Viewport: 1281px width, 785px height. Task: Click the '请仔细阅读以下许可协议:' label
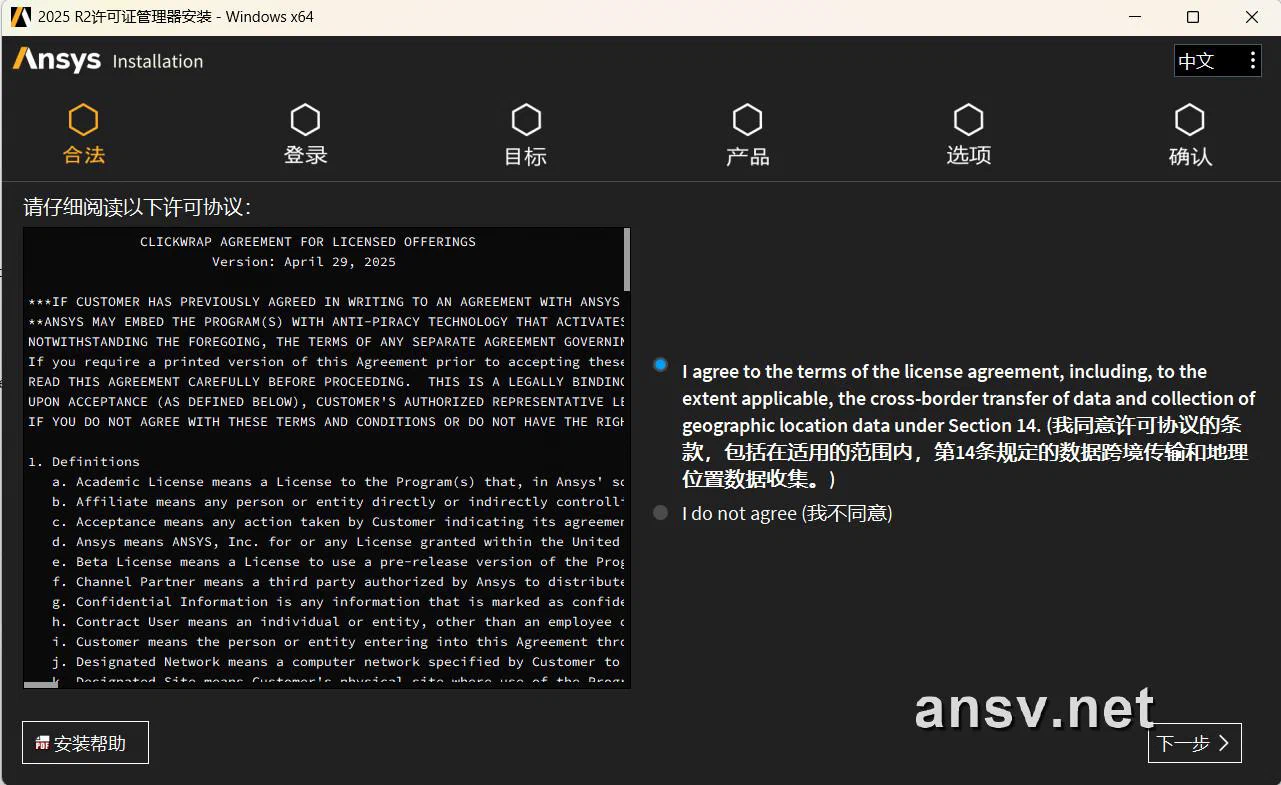coord(137,207)
